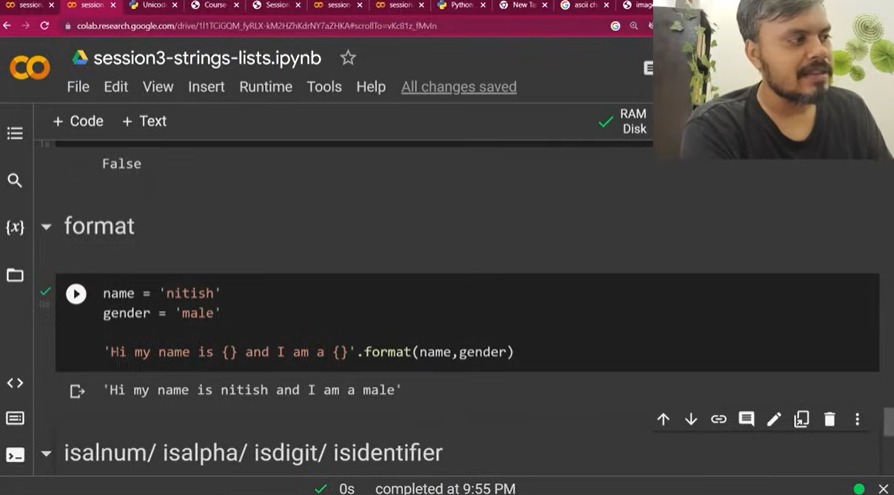Click the isalnum/ isalpha/ isdigit/ isidentifier heading
Image resolution: width=894 pixels, height=495 pixels.
click(x=253, y=453)
